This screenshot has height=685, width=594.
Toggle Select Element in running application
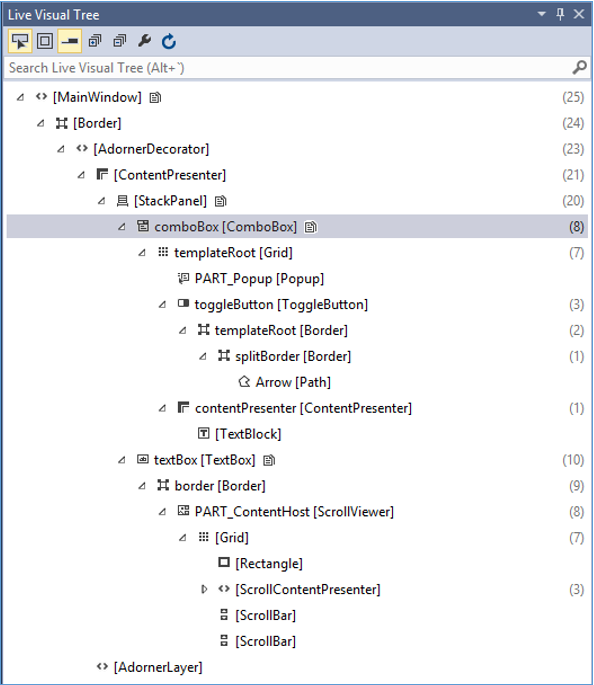point(20,42)
